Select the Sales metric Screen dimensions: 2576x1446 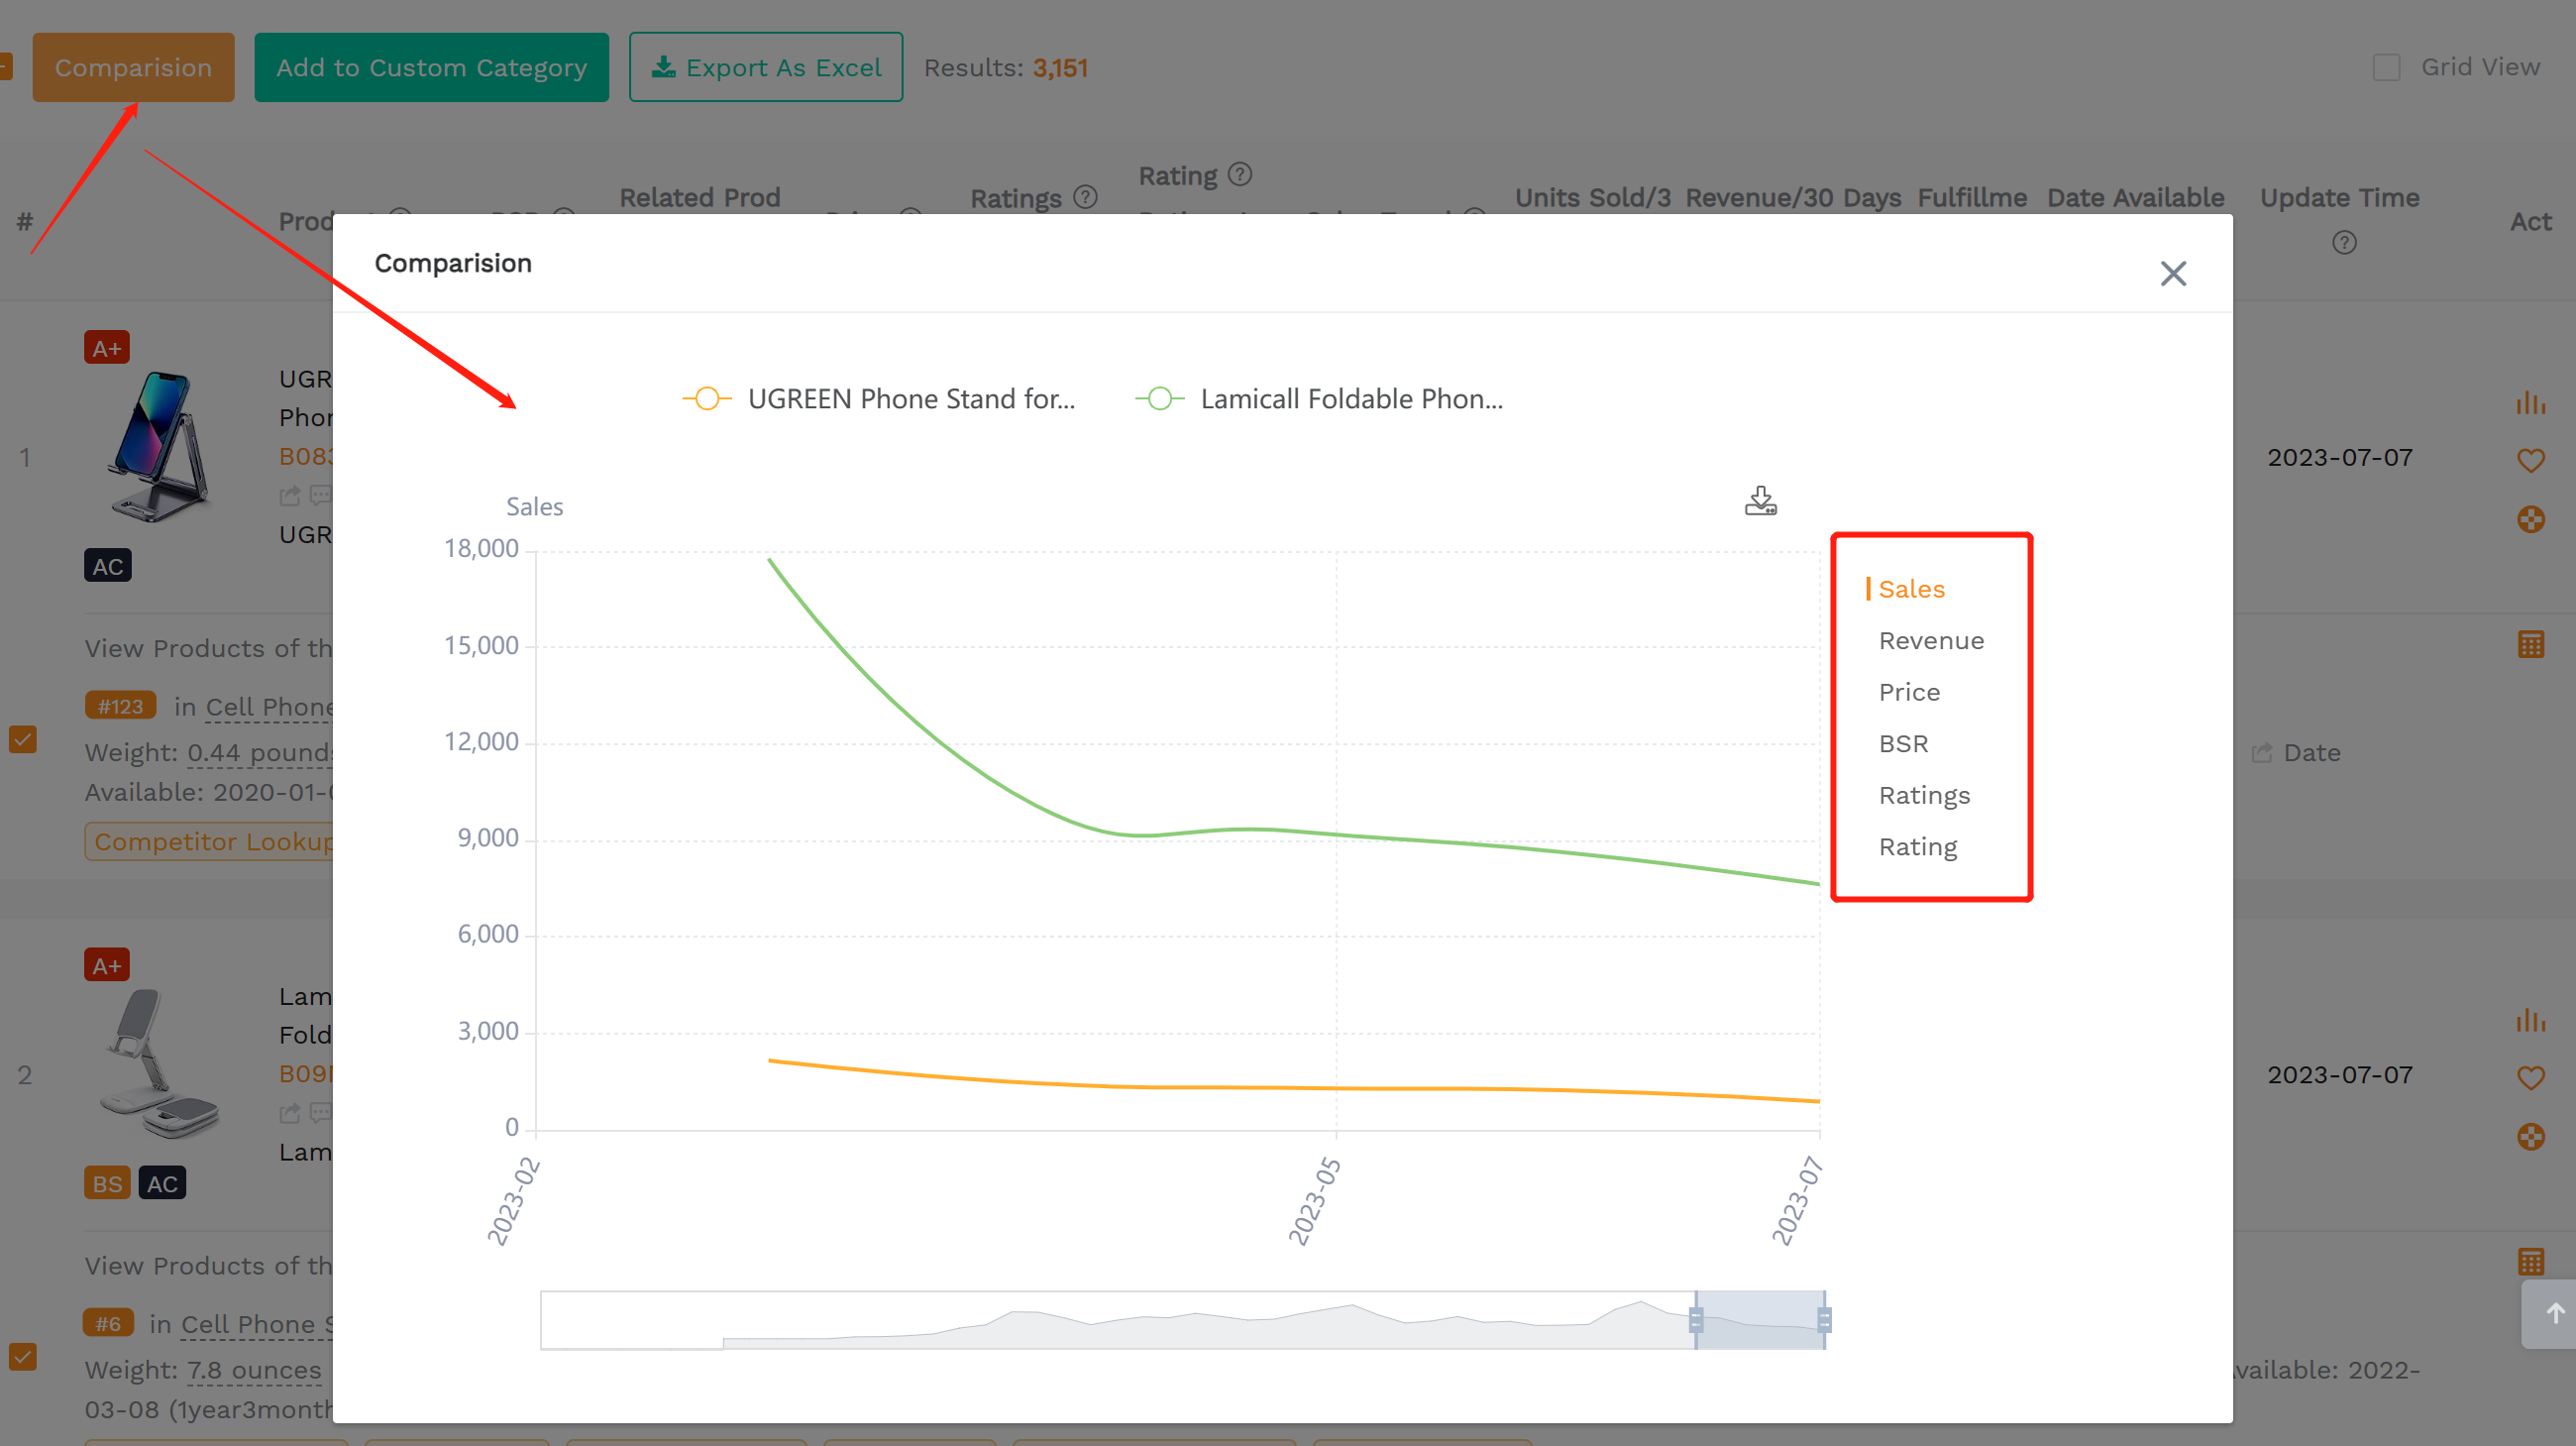pyautogui.click(x=1911, y=589)
